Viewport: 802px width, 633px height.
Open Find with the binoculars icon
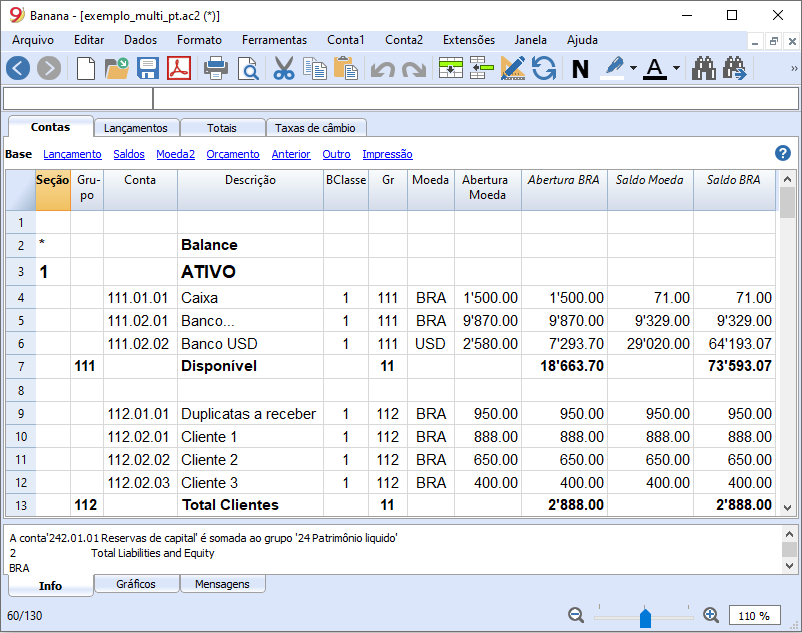click(704, 68)
